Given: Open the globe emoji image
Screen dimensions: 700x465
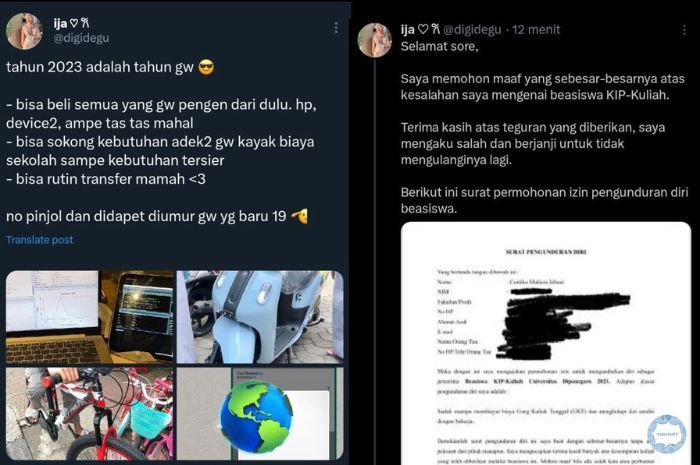Looking at the screenshot, I should pyautogui.click(x=260, y=414).
